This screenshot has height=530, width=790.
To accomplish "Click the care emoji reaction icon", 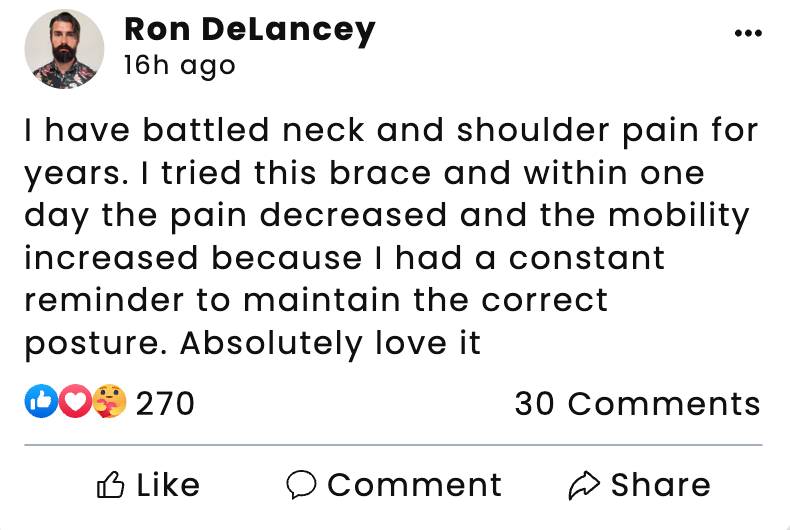I will point(108,403).
